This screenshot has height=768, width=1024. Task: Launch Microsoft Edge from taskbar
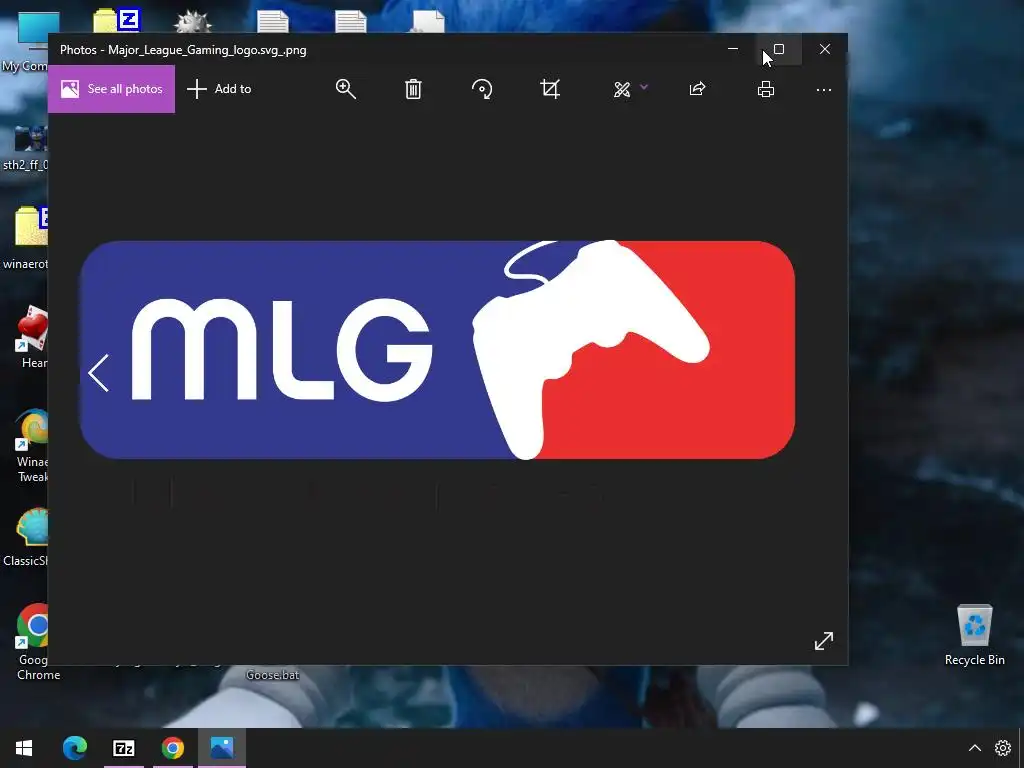click(74, 748)
